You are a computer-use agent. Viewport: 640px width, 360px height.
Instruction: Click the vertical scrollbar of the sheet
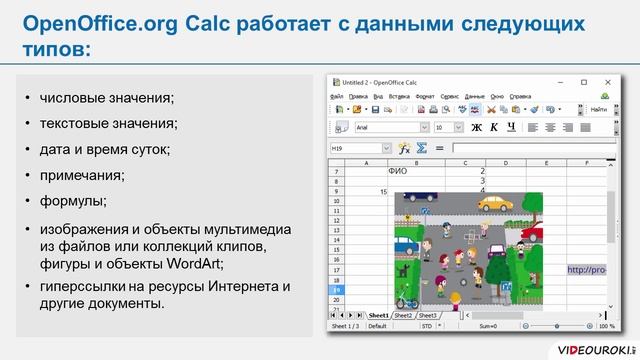tap(611, 236)
